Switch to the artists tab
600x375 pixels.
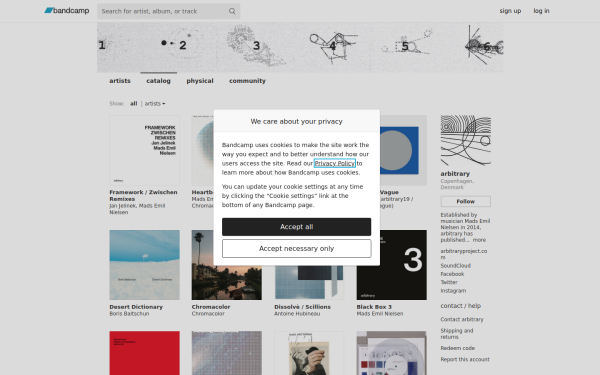point(120,81)
